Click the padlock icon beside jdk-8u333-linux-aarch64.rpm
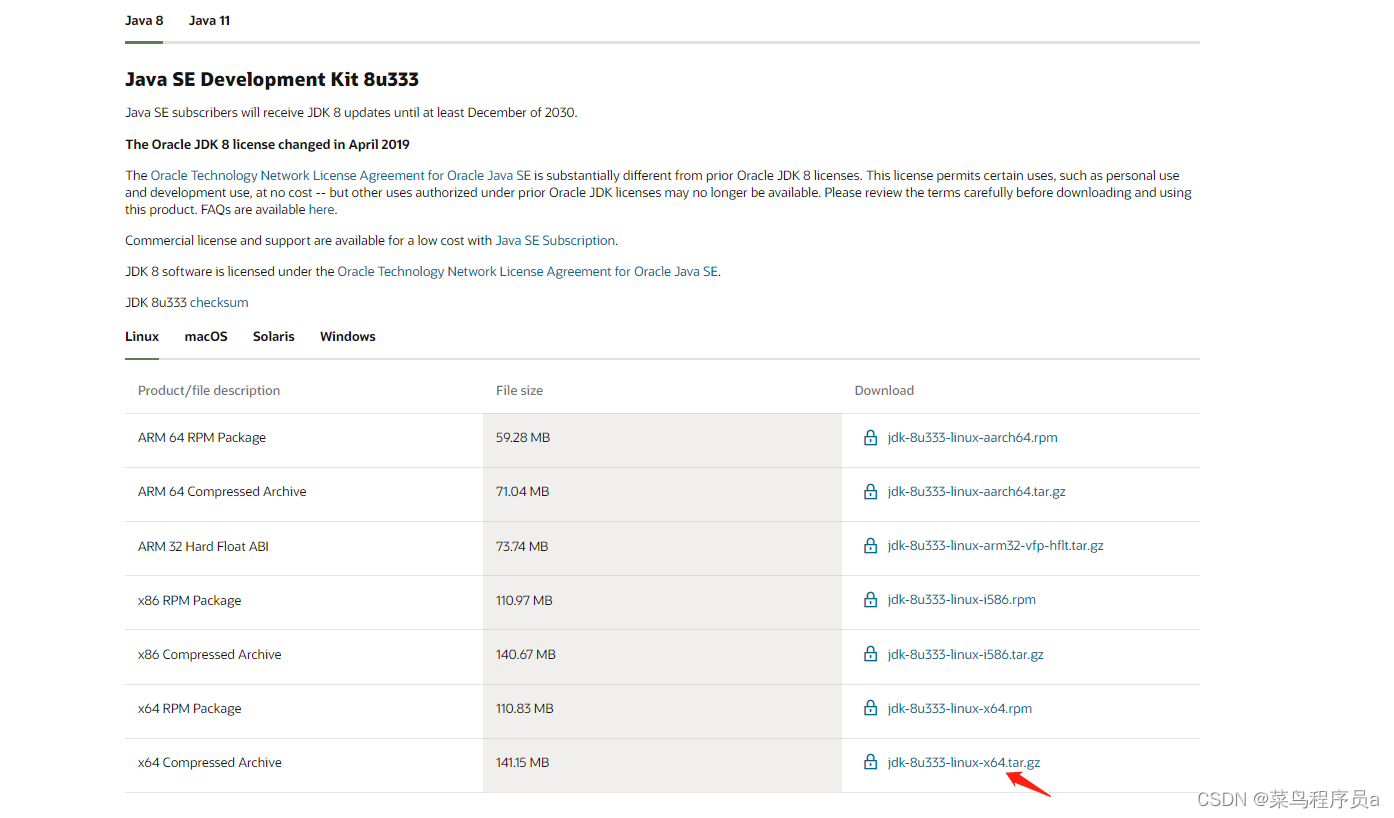The width and height of the screenshot is (1394, 818). (869, 437)
